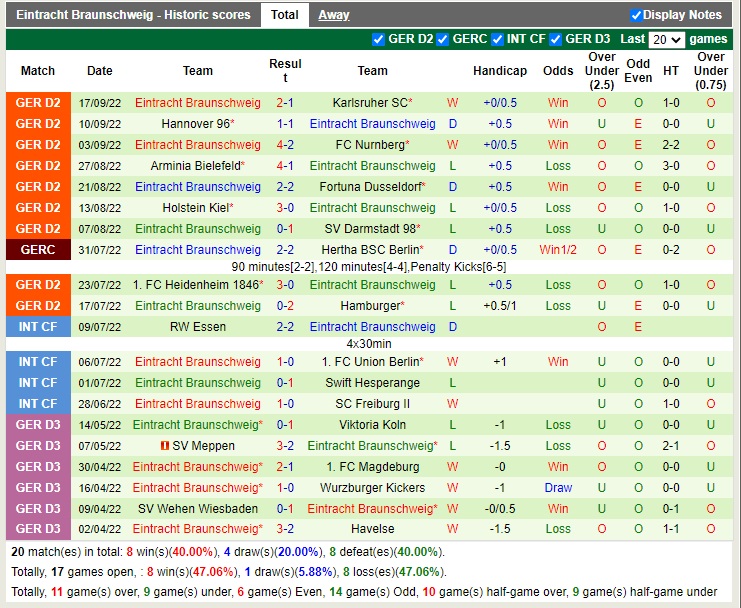Viewport: 741px width, 608px height.
Task: Switch to the Away tab
Action: pyautogui.click(x=334, y=15)
